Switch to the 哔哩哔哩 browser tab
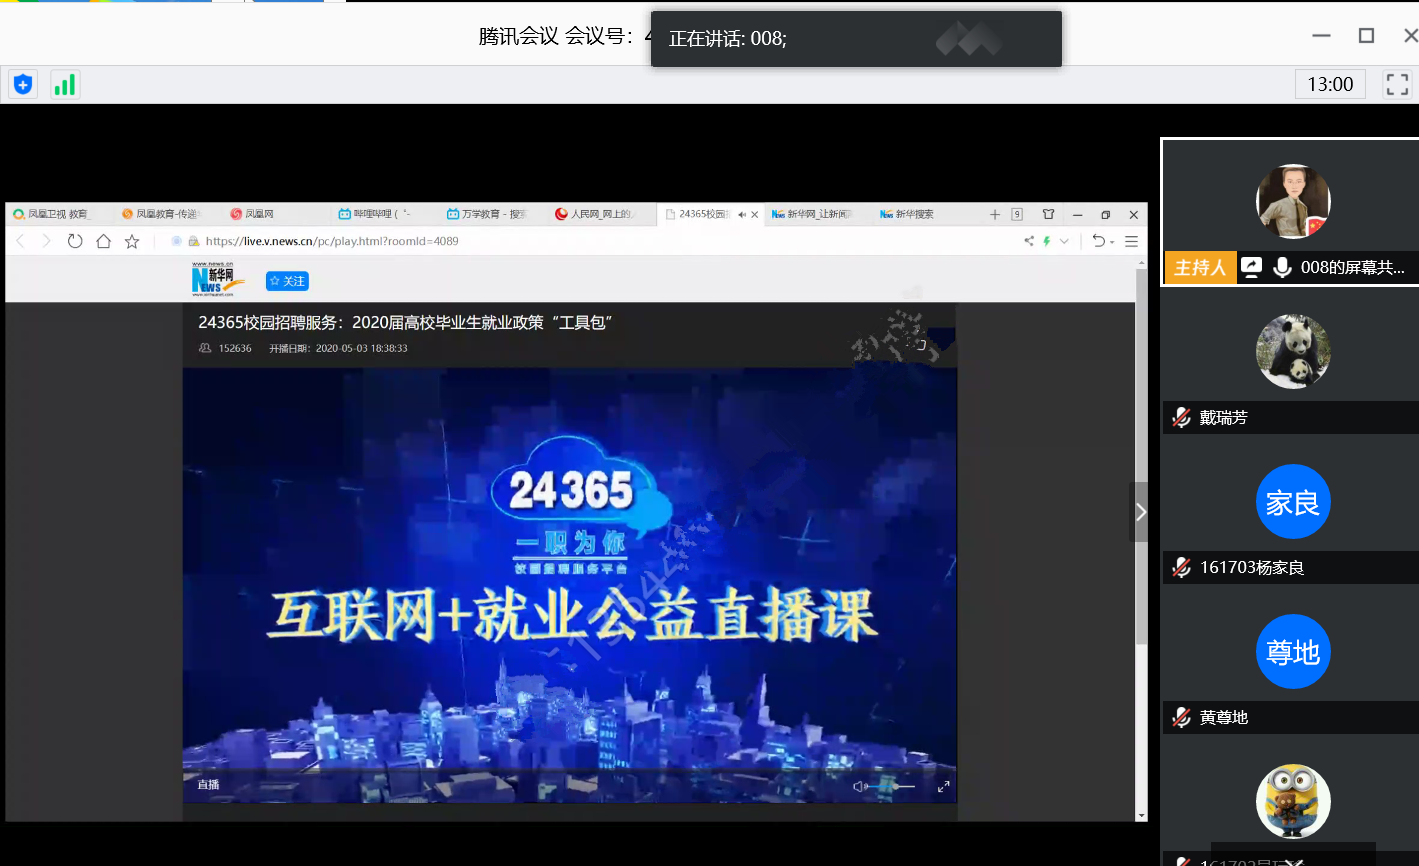This screenshot has height=866, width=1419. [380, 214]
